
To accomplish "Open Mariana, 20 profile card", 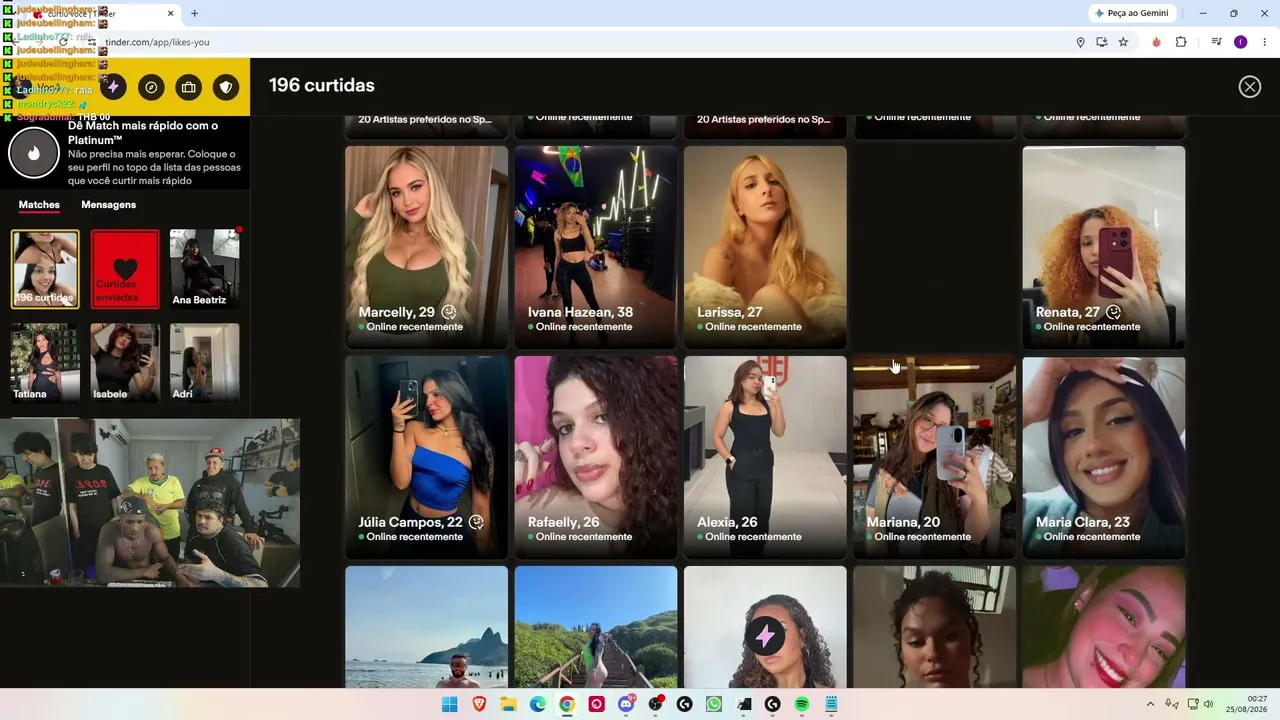I will click(934, 457).
